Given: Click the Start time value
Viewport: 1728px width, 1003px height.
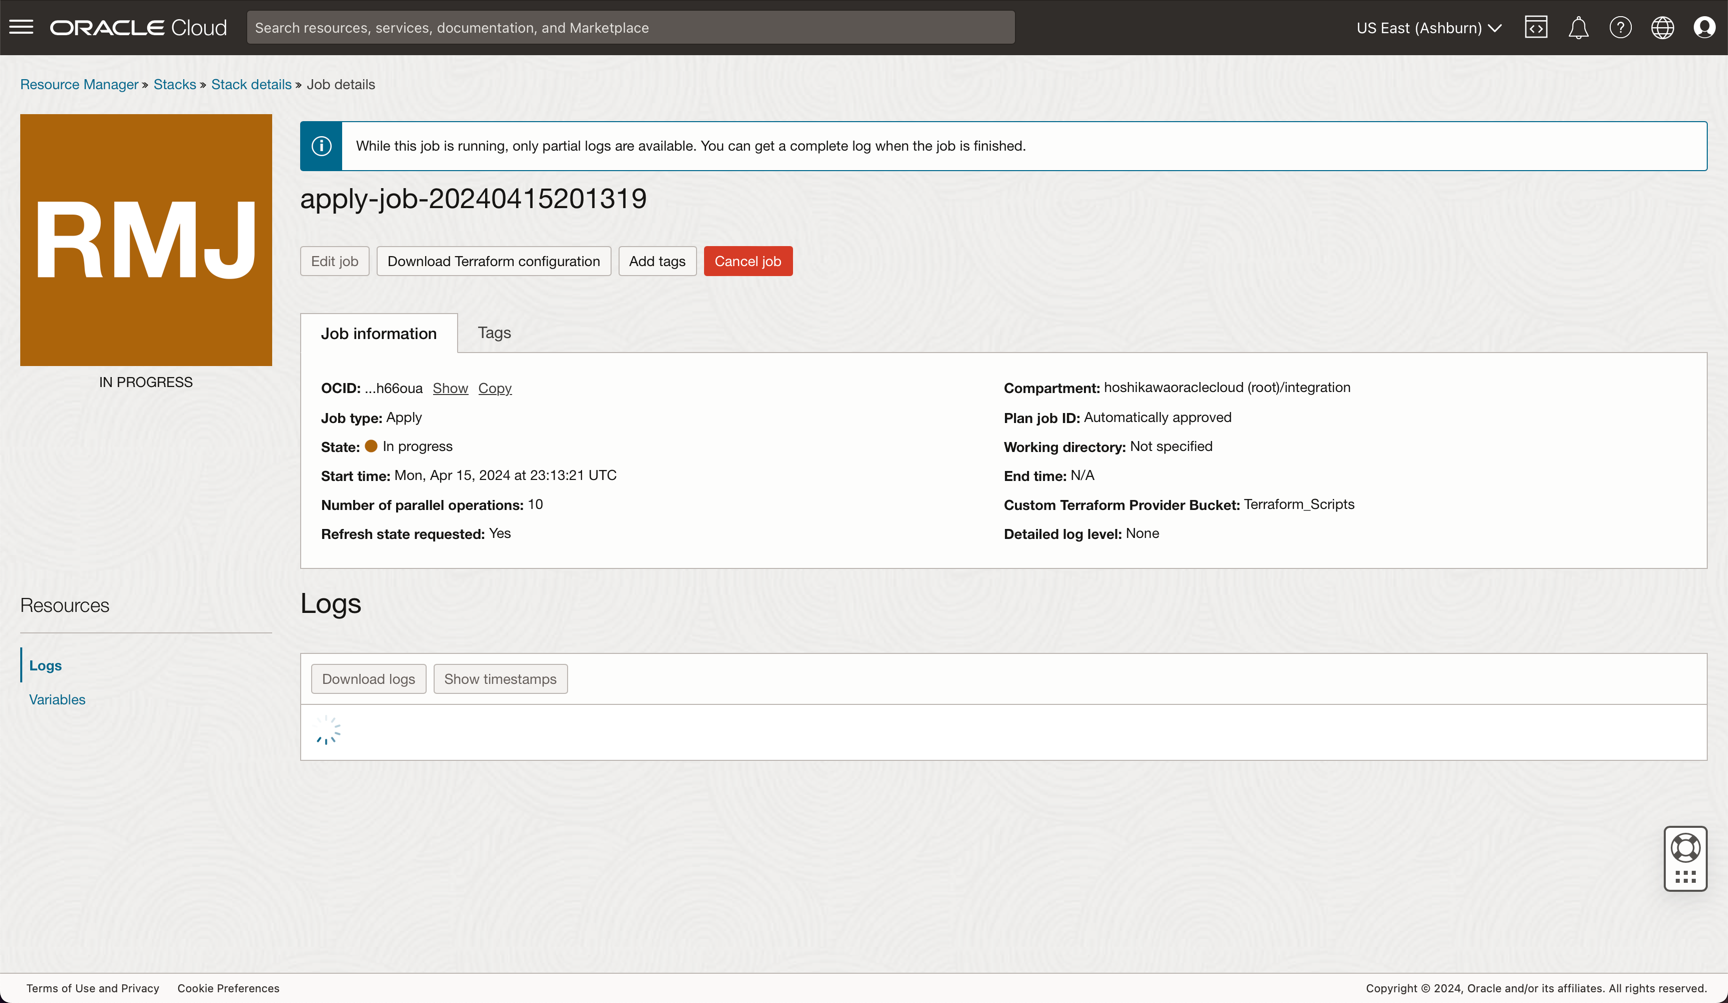Looking at the screenshot, I should click(x=505, y=475).
